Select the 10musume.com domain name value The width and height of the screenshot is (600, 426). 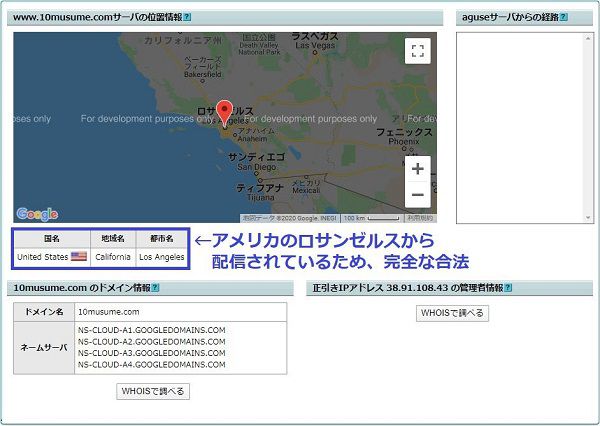point(109,312)
